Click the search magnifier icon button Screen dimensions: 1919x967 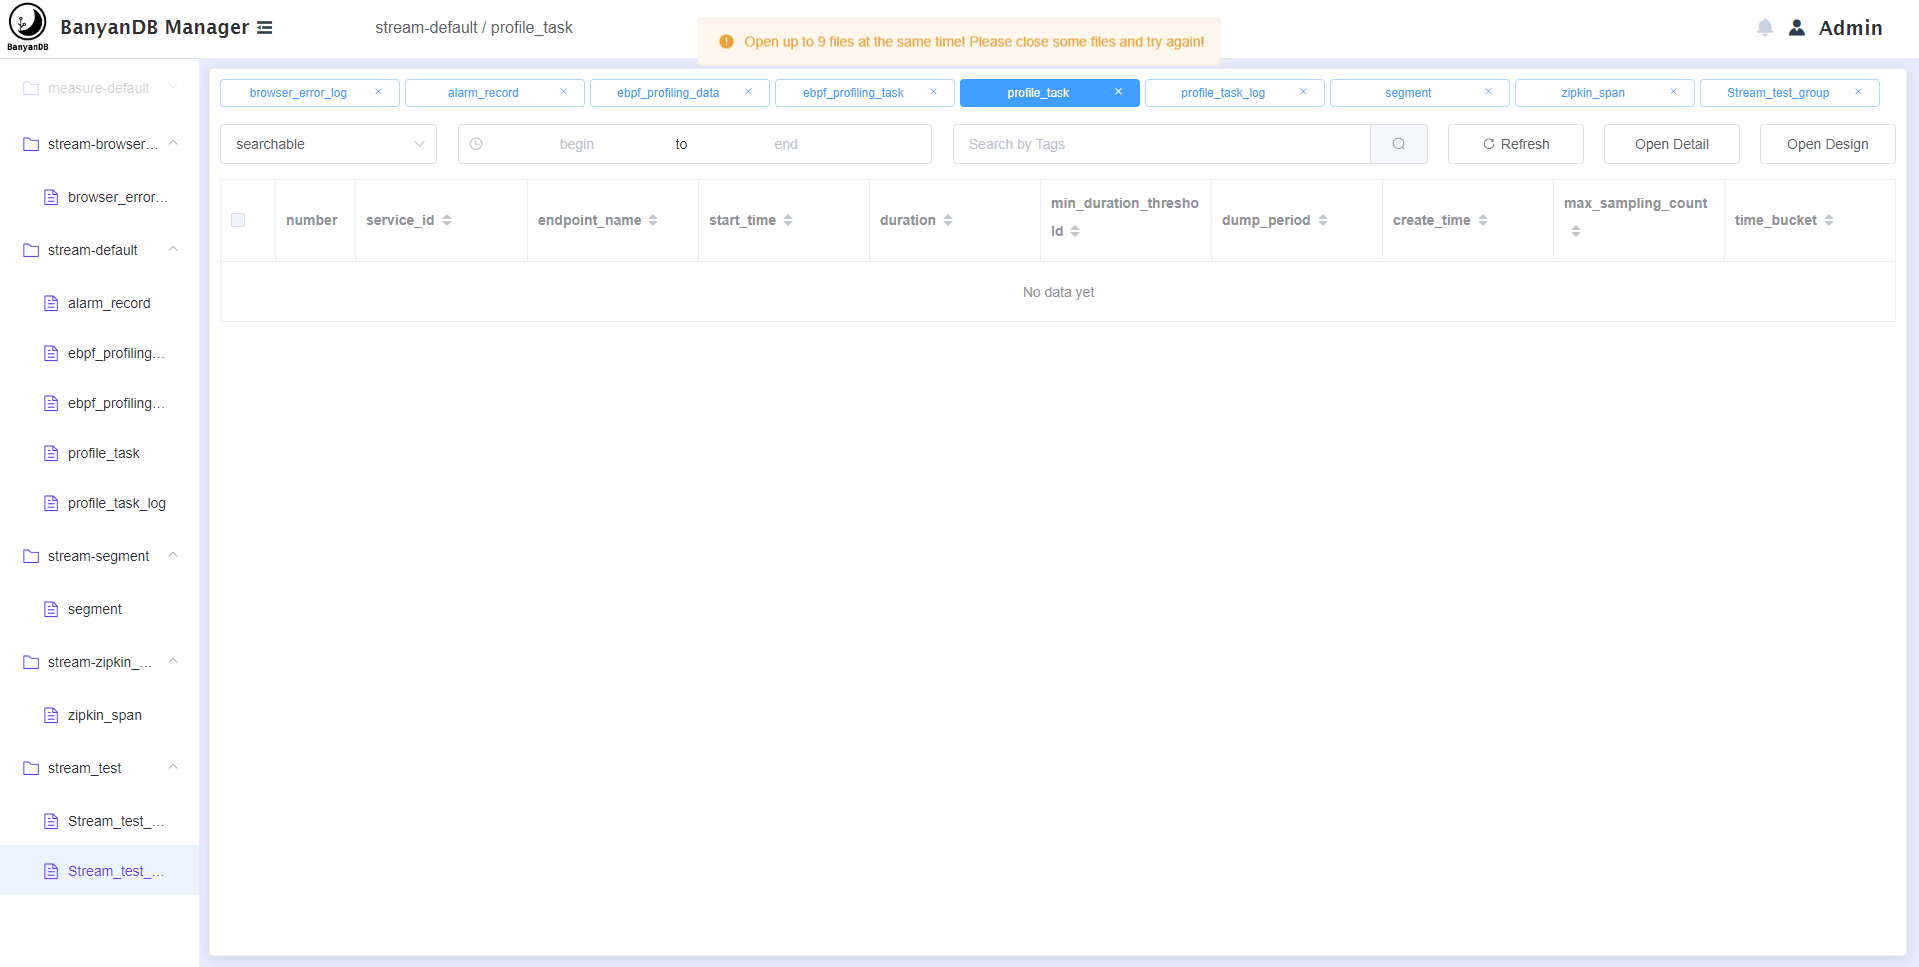(1399, 144)
